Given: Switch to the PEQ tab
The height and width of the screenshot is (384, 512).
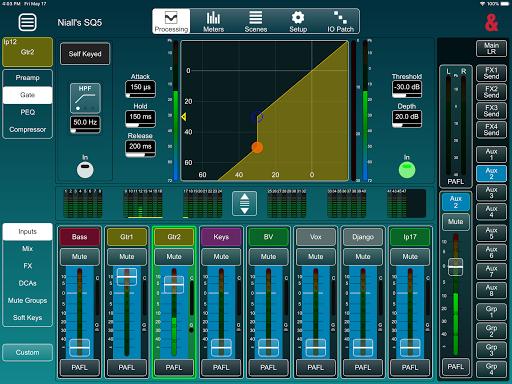Looking at the screenshot, I should coord(27,112).
